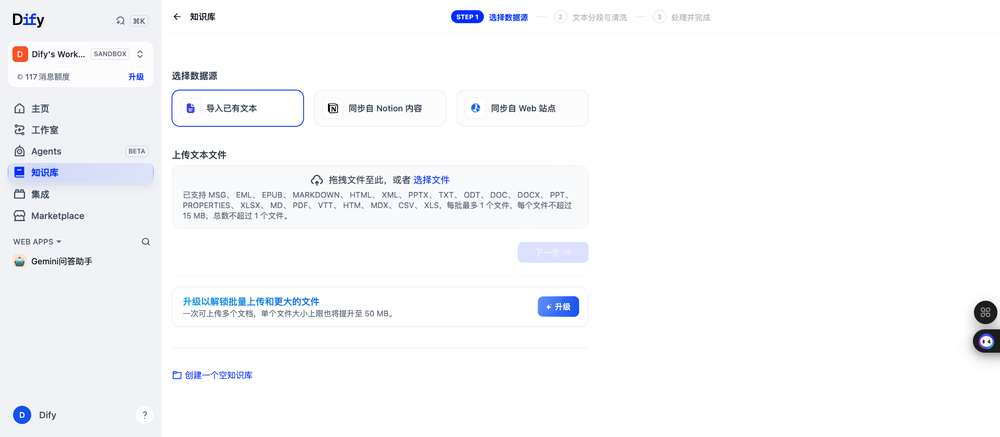Click the book icon beside 知识库

tap(20, 173)
